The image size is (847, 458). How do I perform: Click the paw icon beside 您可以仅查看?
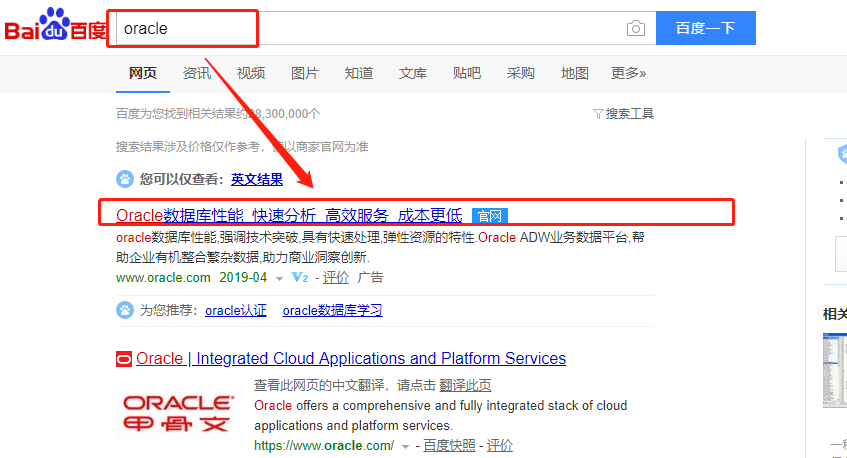point(125,179)
